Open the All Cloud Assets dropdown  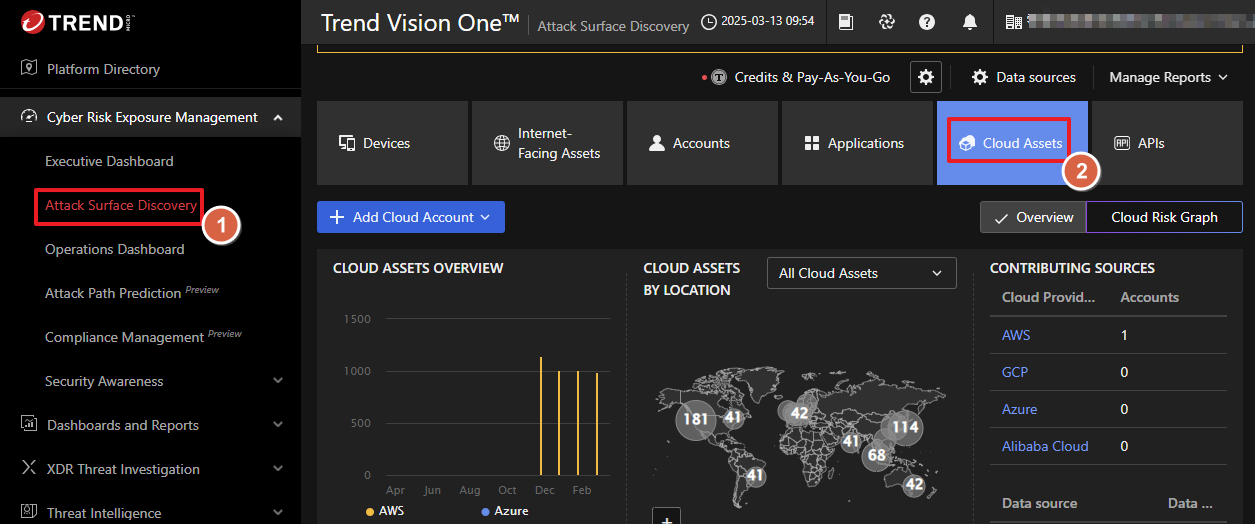coord(861,273)
